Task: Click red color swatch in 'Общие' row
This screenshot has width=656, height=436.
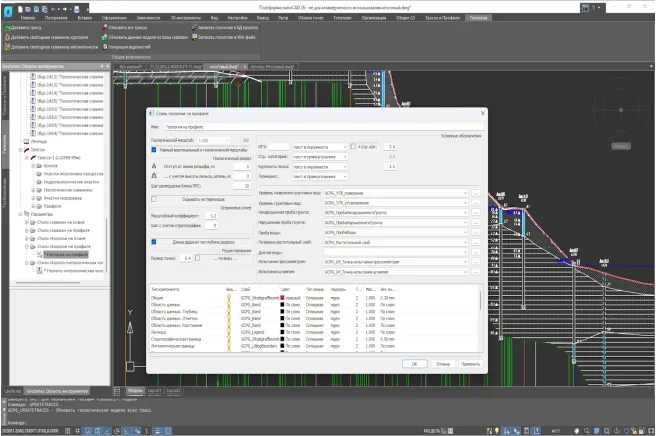Action: (284, 297)
